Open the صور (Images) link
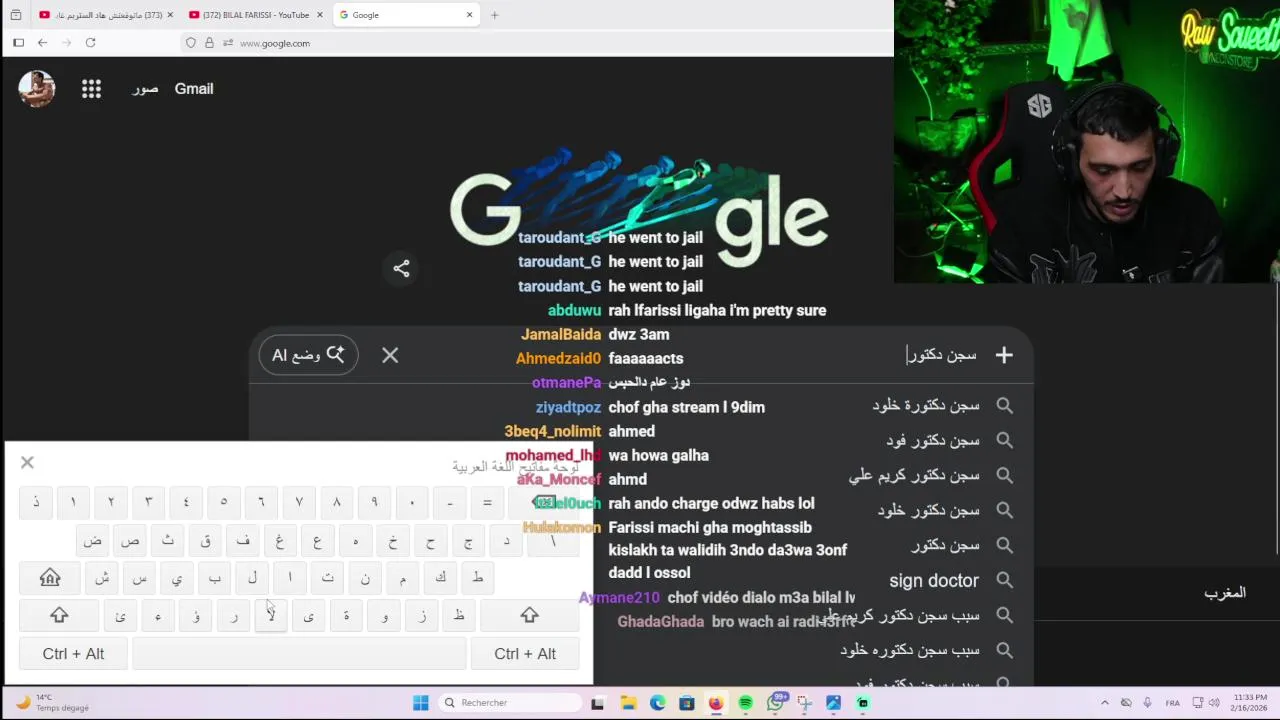Viewport: 1280px width, 720px height. click(x=145, y=89)
